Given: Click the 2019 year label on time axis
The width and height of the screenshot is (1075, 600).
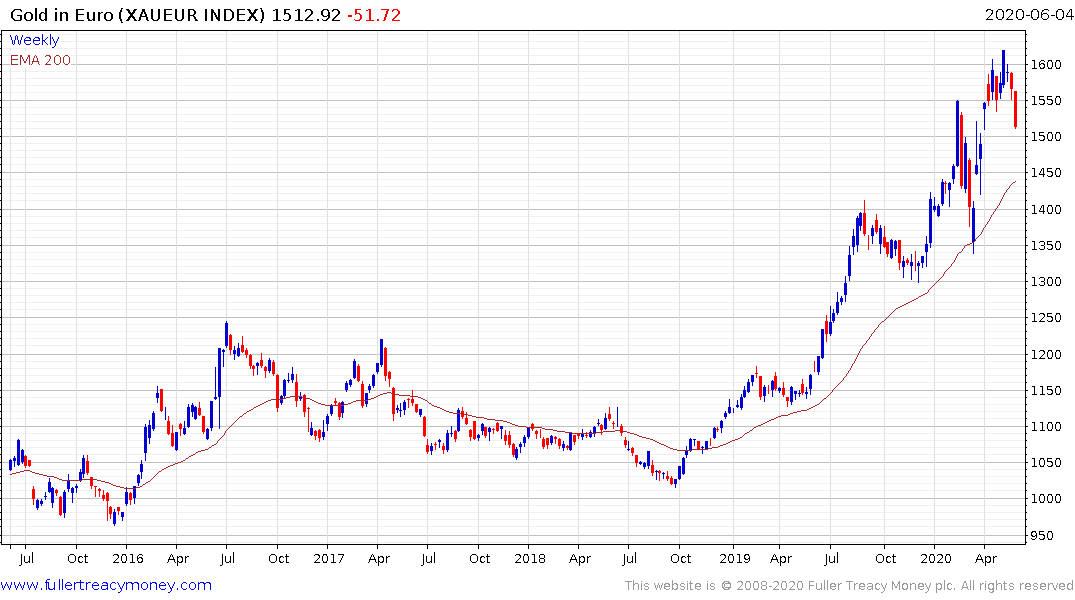Looking at the screenshot, I should coord(735,558).
